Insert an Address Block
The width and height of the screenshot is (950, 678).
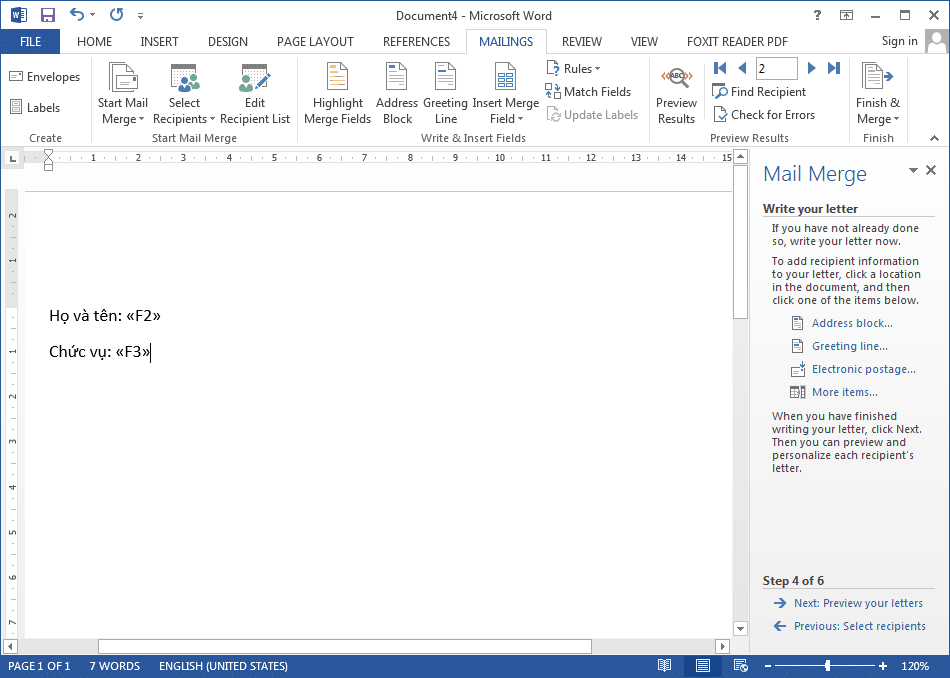397,94
